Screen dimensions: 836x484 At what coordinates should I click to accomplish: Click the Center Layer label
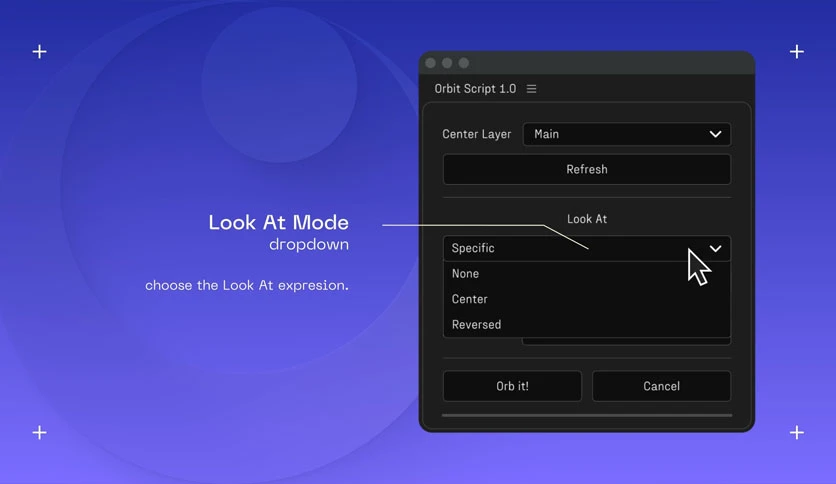point(476,134)
